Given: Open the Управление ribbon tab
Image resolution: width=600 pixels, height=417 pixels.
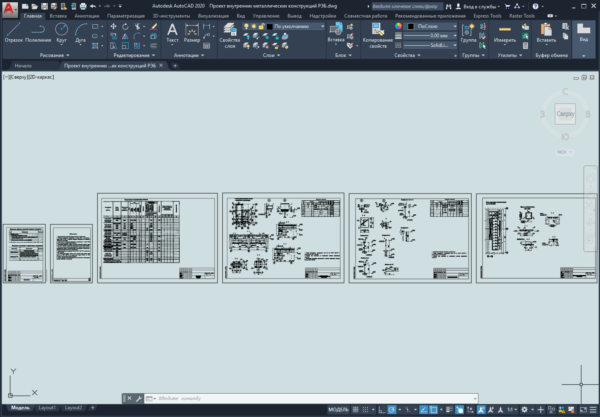Looking at the screenshot, I should coord(266,16).
